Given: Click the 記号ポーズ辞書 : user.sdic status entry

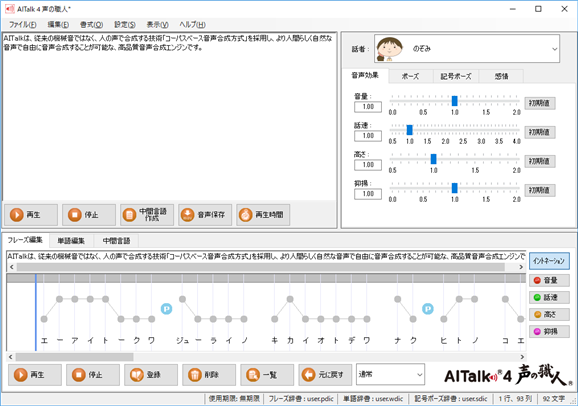Looking at the screenshot, I should point(450,399).
